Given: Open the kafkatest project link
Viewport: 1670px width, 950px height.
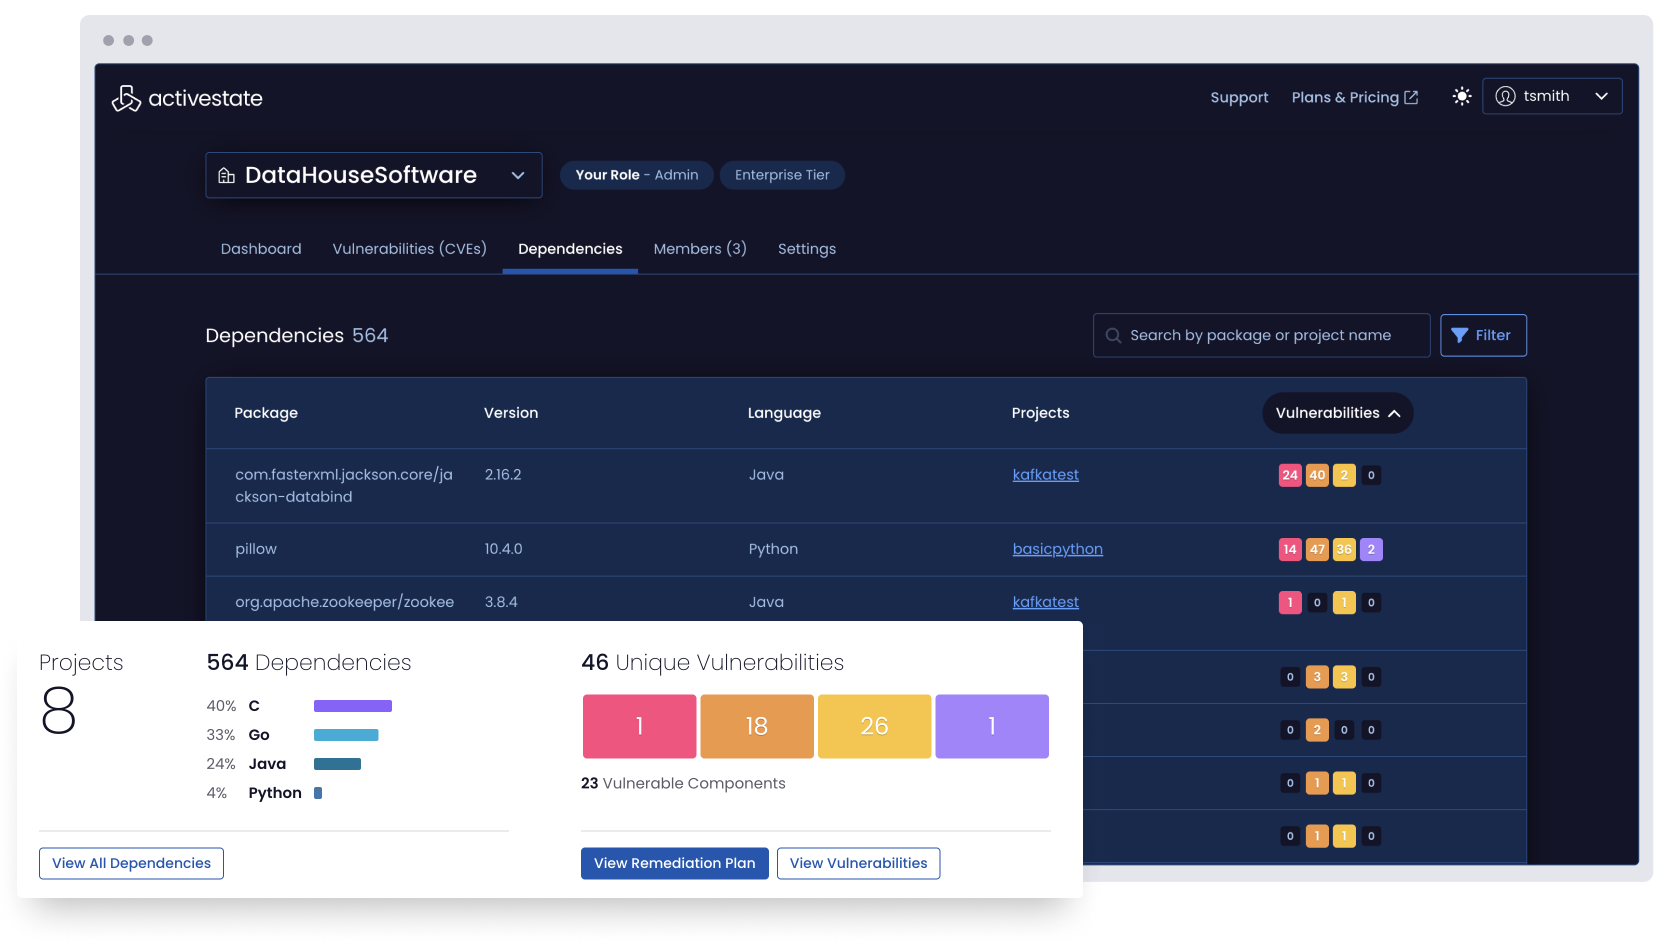Looking at the screenshot, I should [1045, 474].
